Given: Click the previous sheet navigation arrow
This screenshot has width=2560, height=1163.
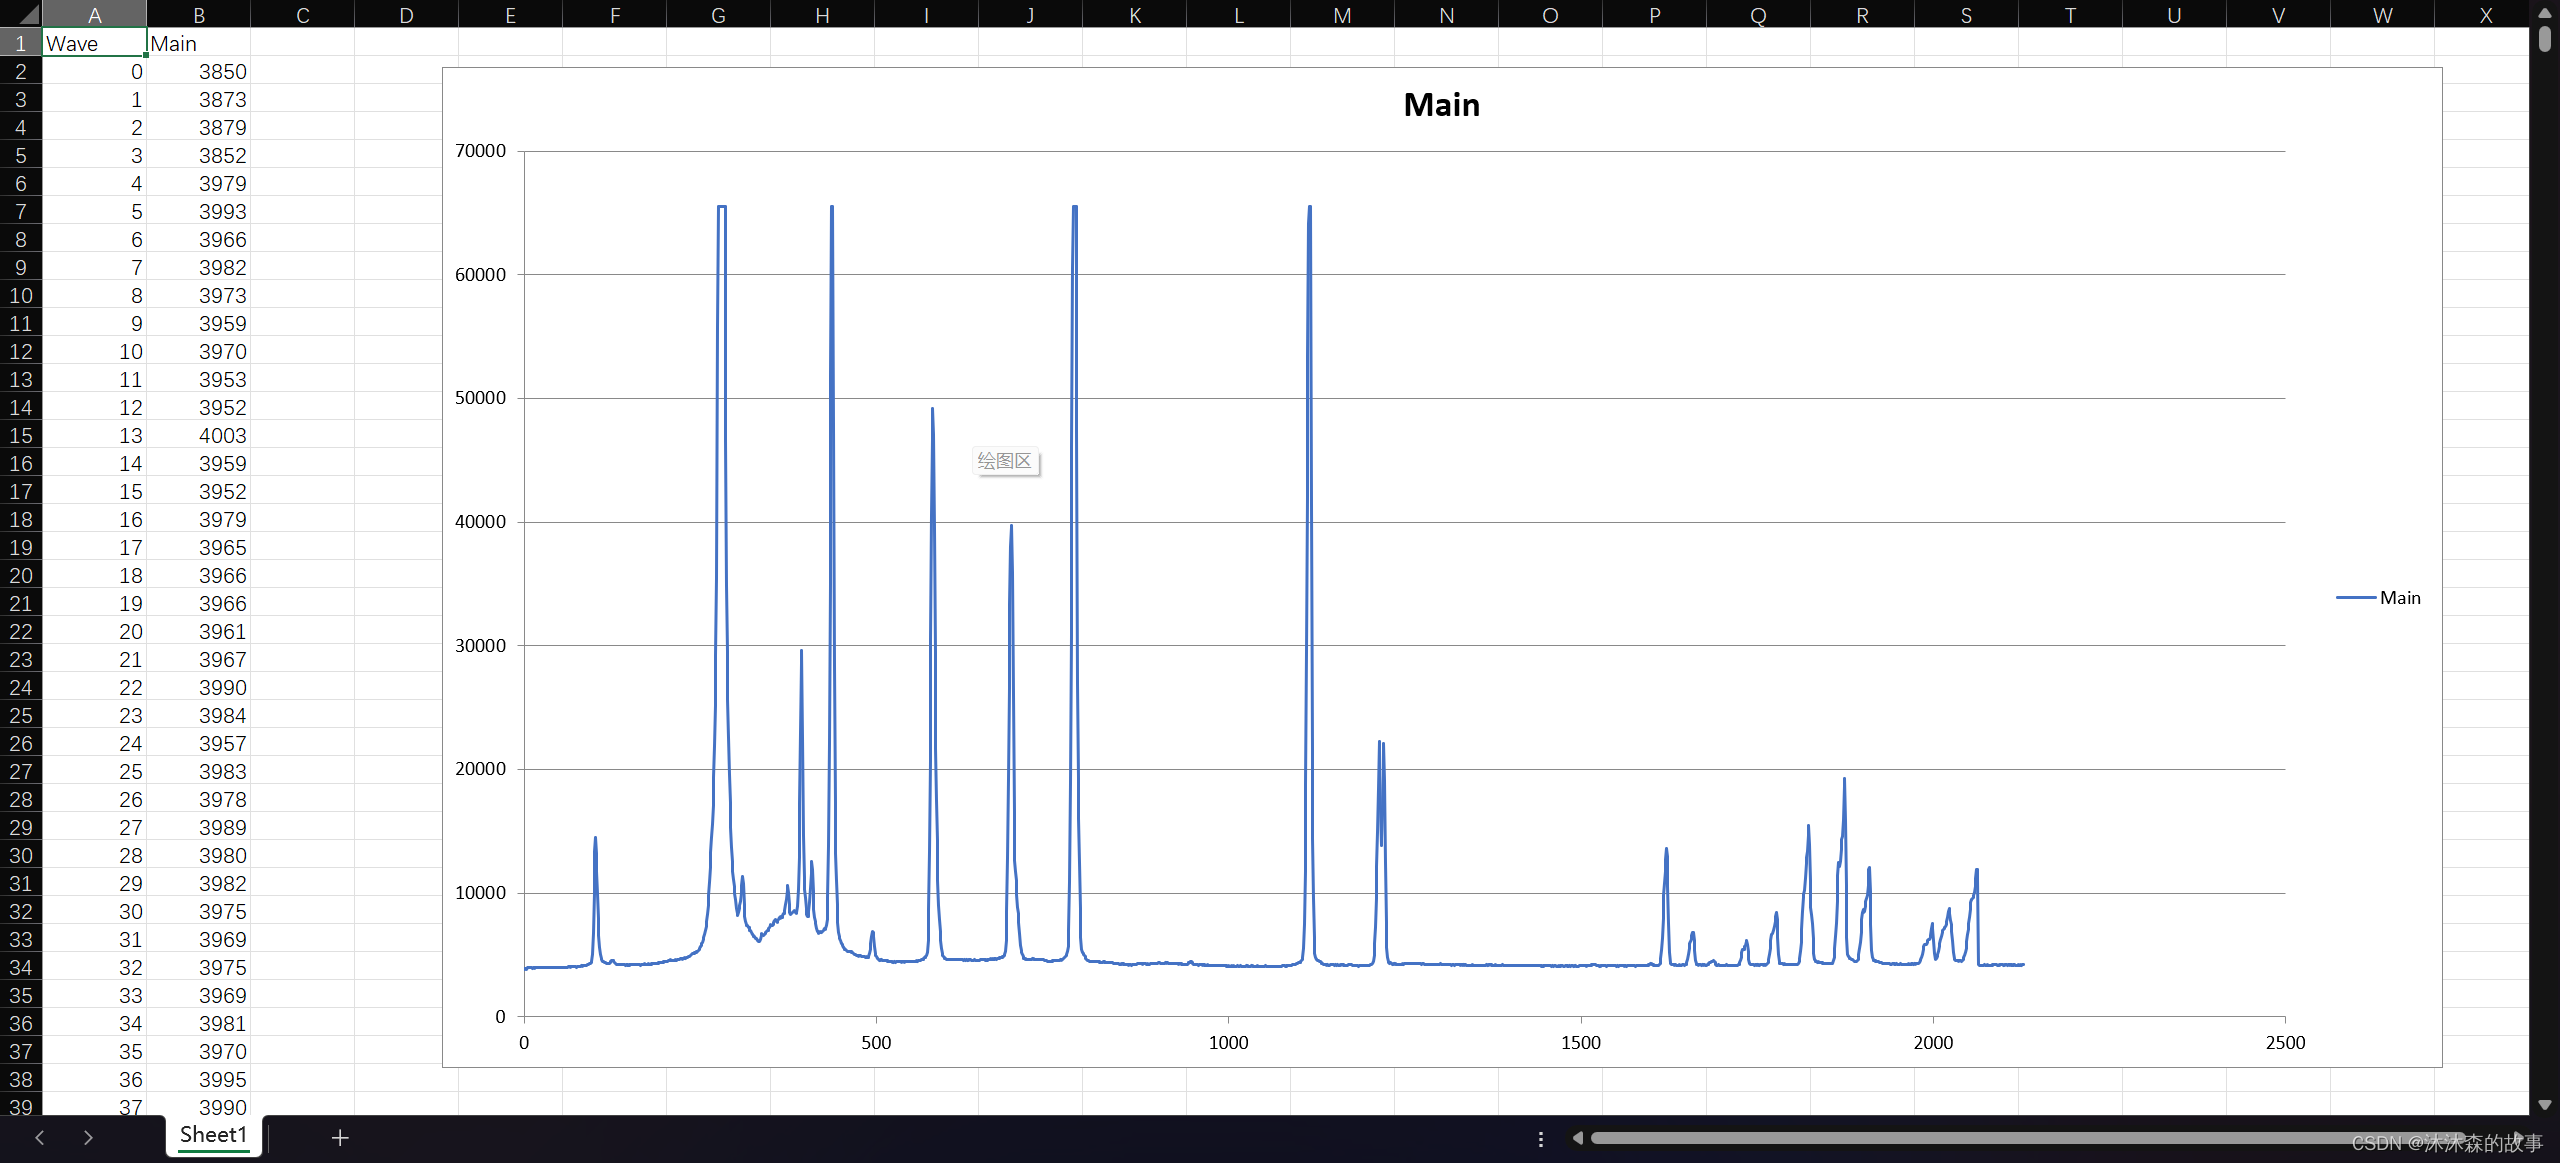Looking at the screenshot, I should coord(40,1137).
